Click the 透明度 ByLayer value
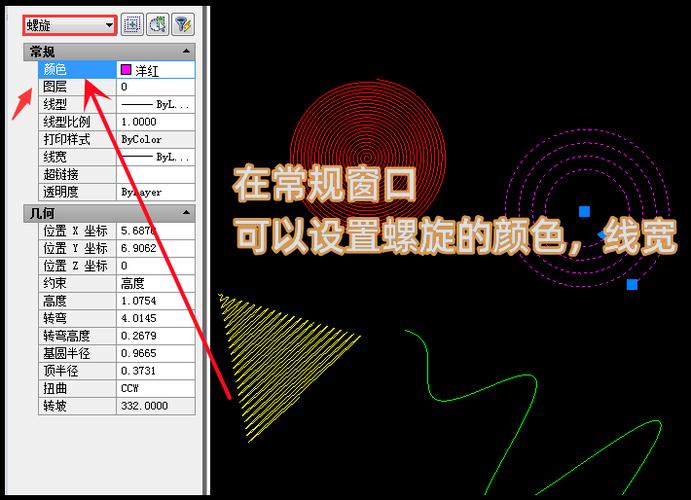The width and height of the screenshot is (691, 500). (156, 192)
